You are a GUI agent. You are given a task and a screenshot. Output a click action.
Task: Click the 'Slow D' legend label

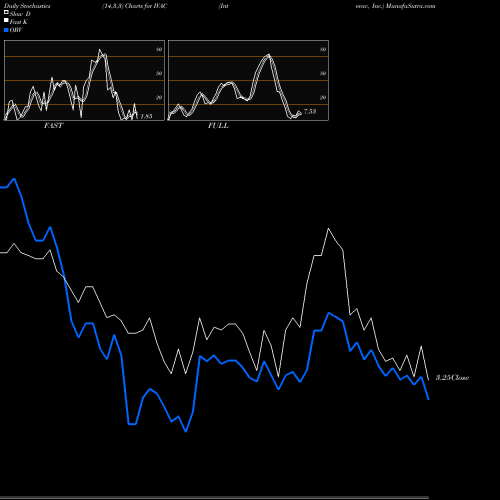[x=20, y=14]
